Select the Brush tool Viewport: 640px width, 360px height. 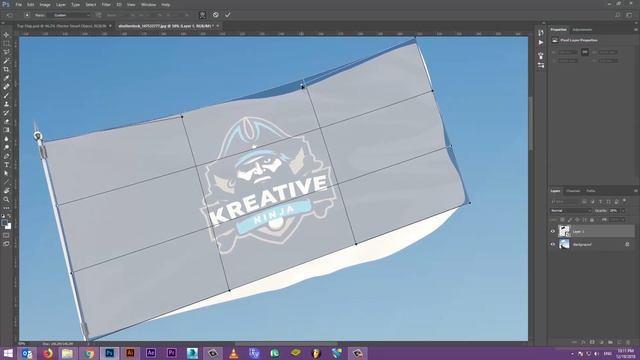click(x=6, y=96)
